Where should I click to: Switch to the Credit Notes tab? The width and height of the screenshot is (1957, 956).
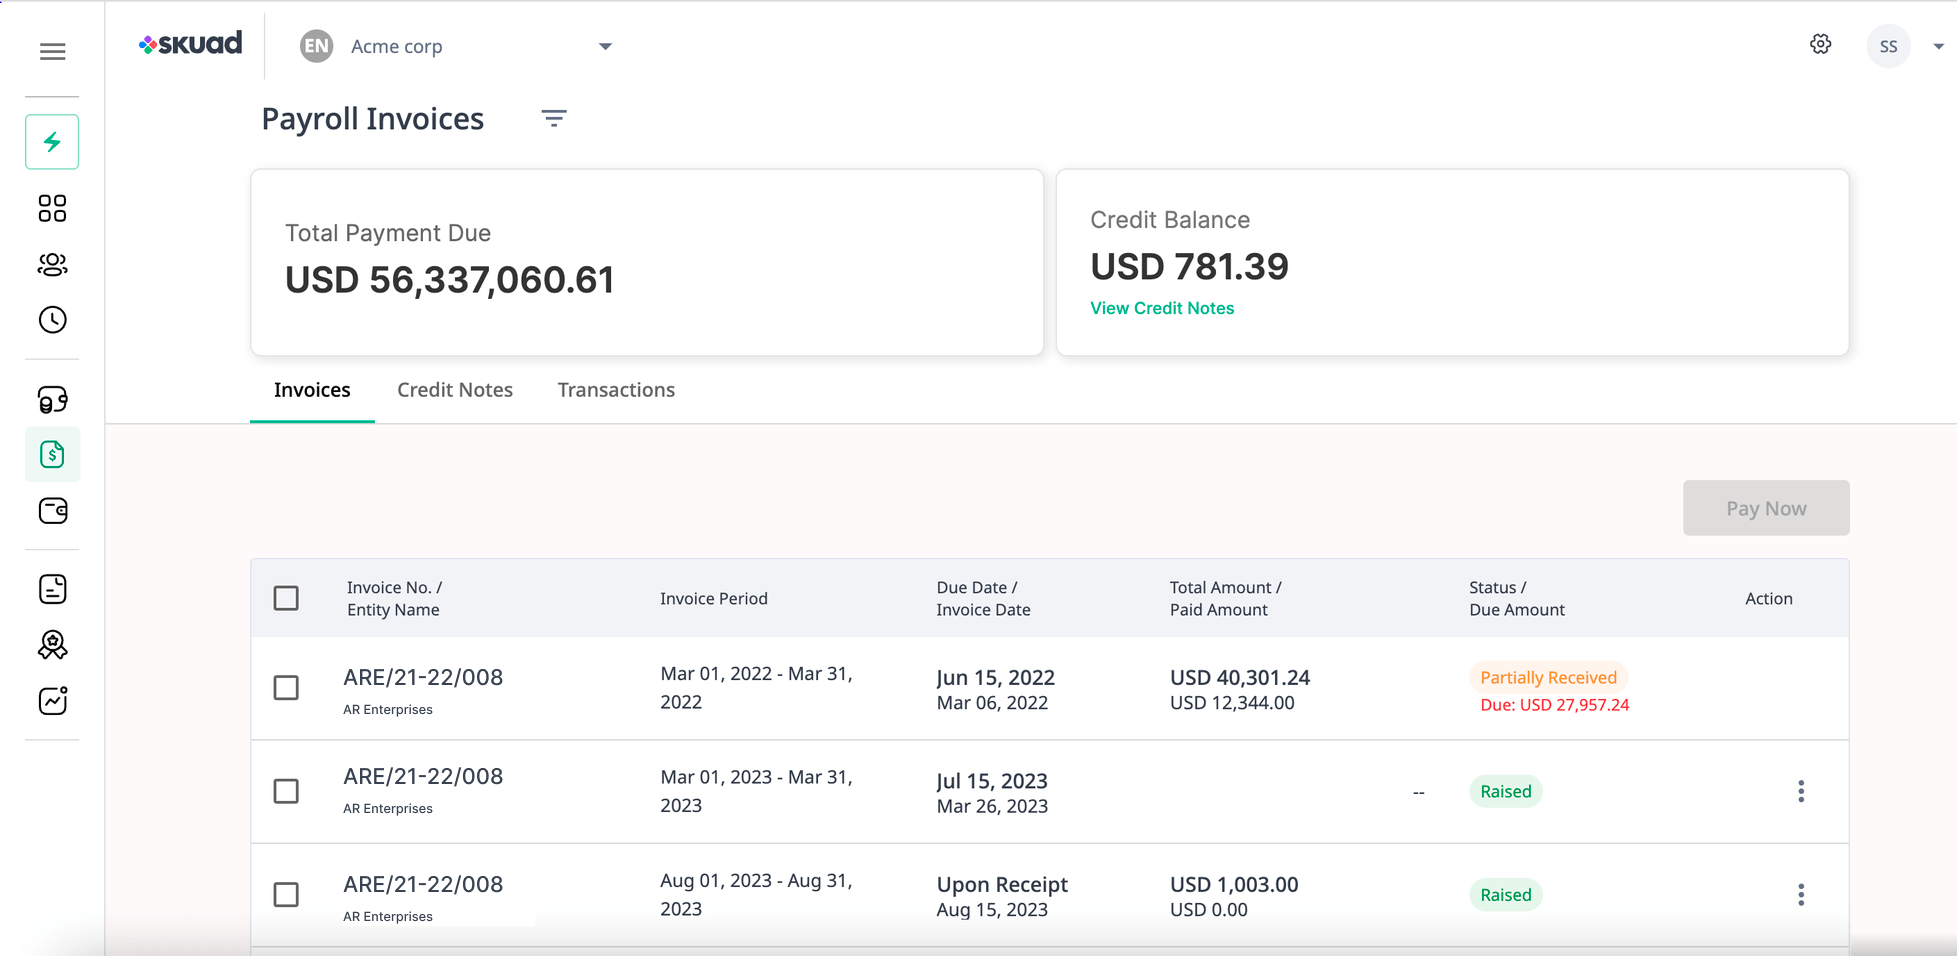click(455, 390)
